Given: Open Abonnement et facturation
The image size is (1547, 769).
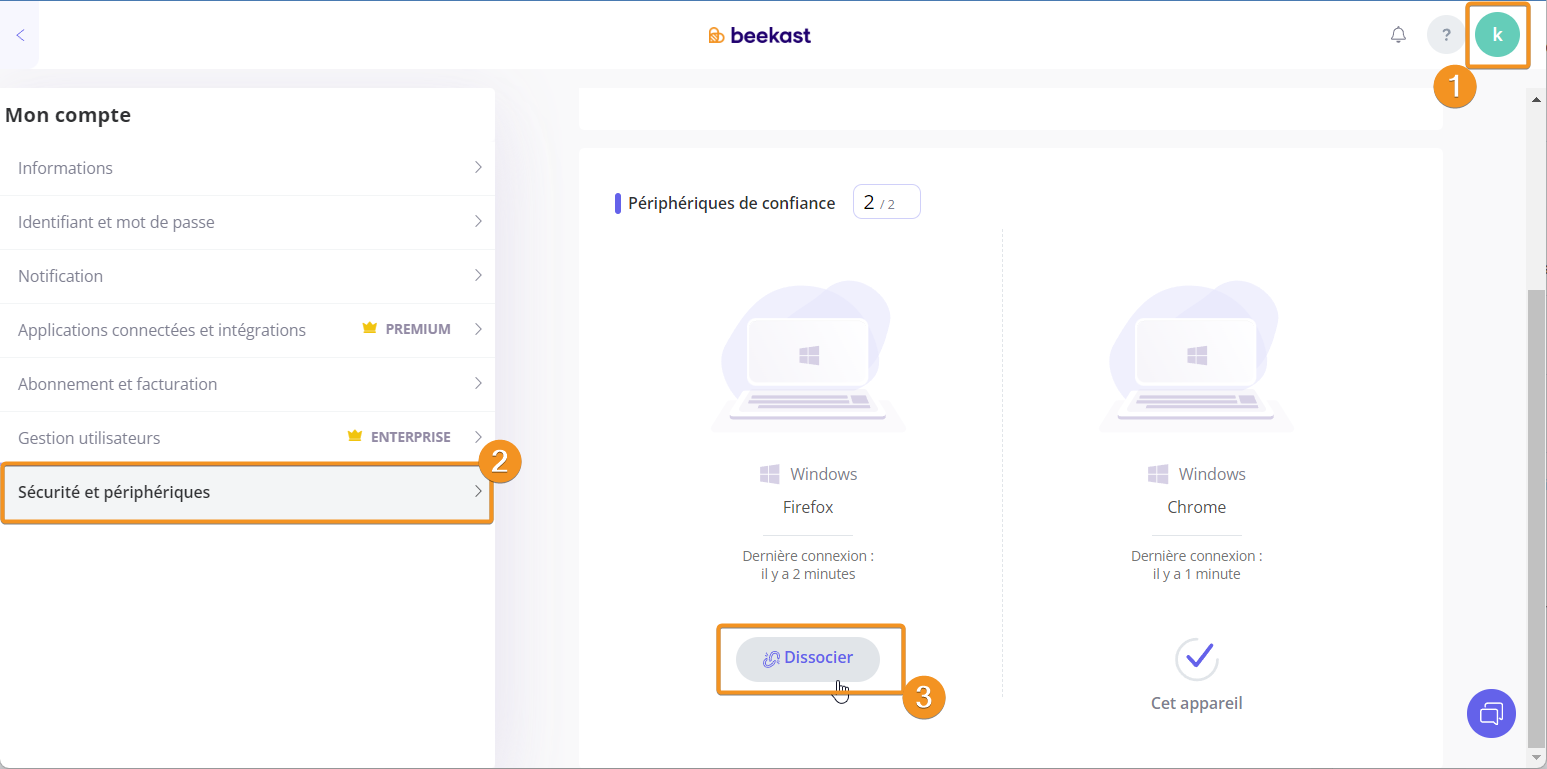Looking at the screenshot, I should point(247,384).
